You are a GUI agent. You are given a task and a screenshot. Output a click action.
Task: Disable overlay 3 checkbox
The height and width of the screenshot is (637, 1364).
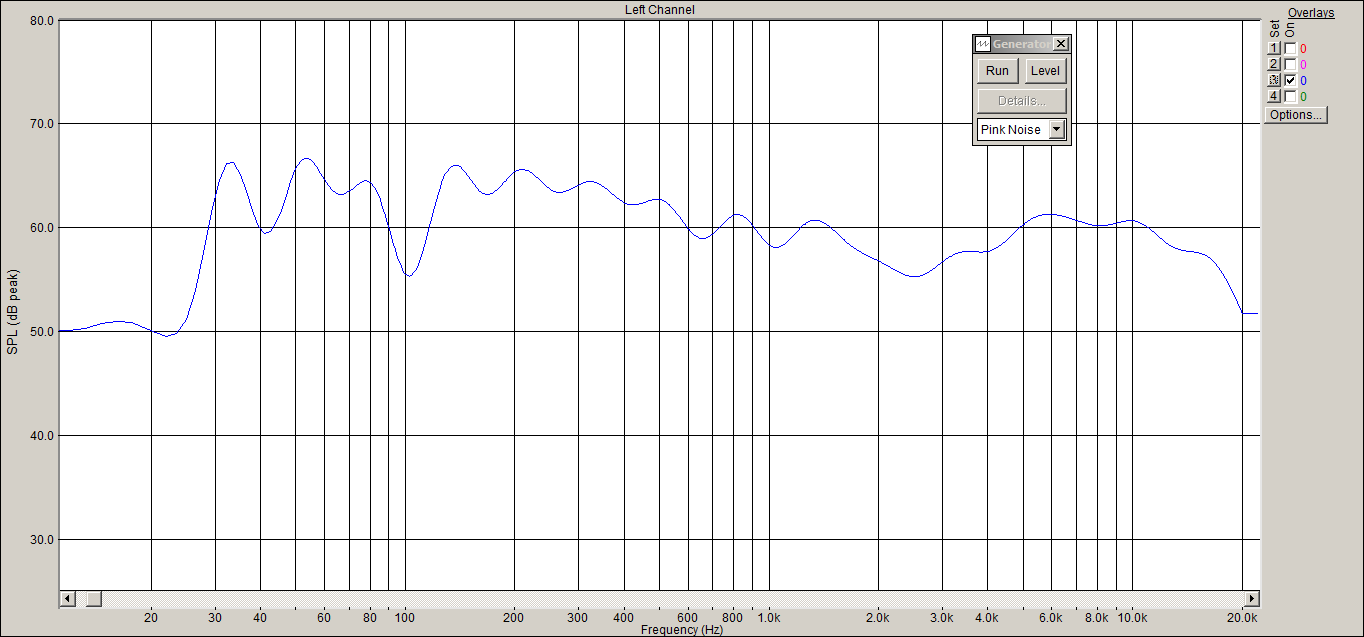click(x=1291, y=80)
